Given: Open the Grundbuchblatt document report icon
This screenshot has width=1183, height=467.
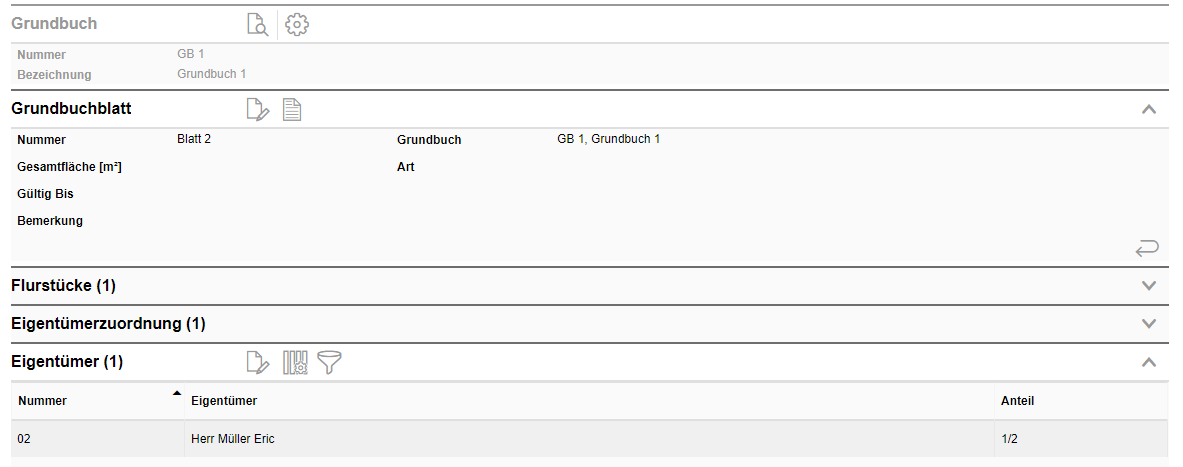Looking at the screenshot, I should click(x=292, y=110).
